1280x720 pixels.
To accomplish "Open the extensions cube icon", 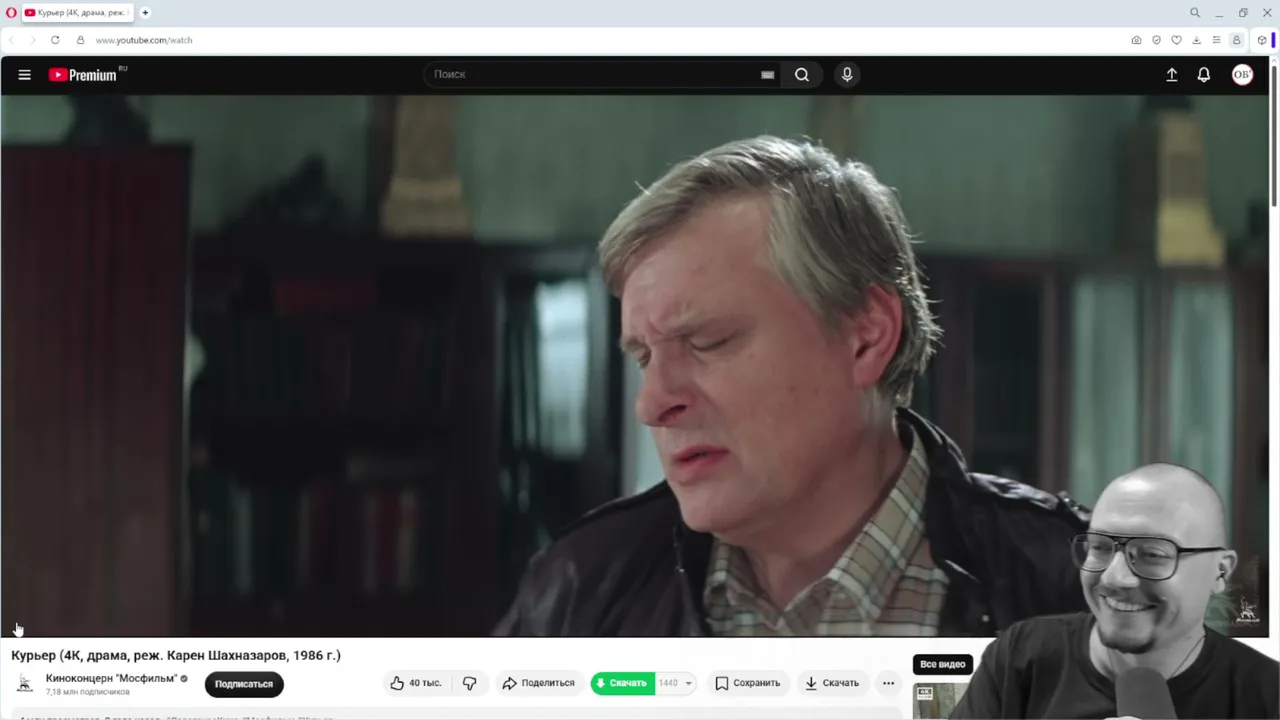I will (x=1262, y=40).
